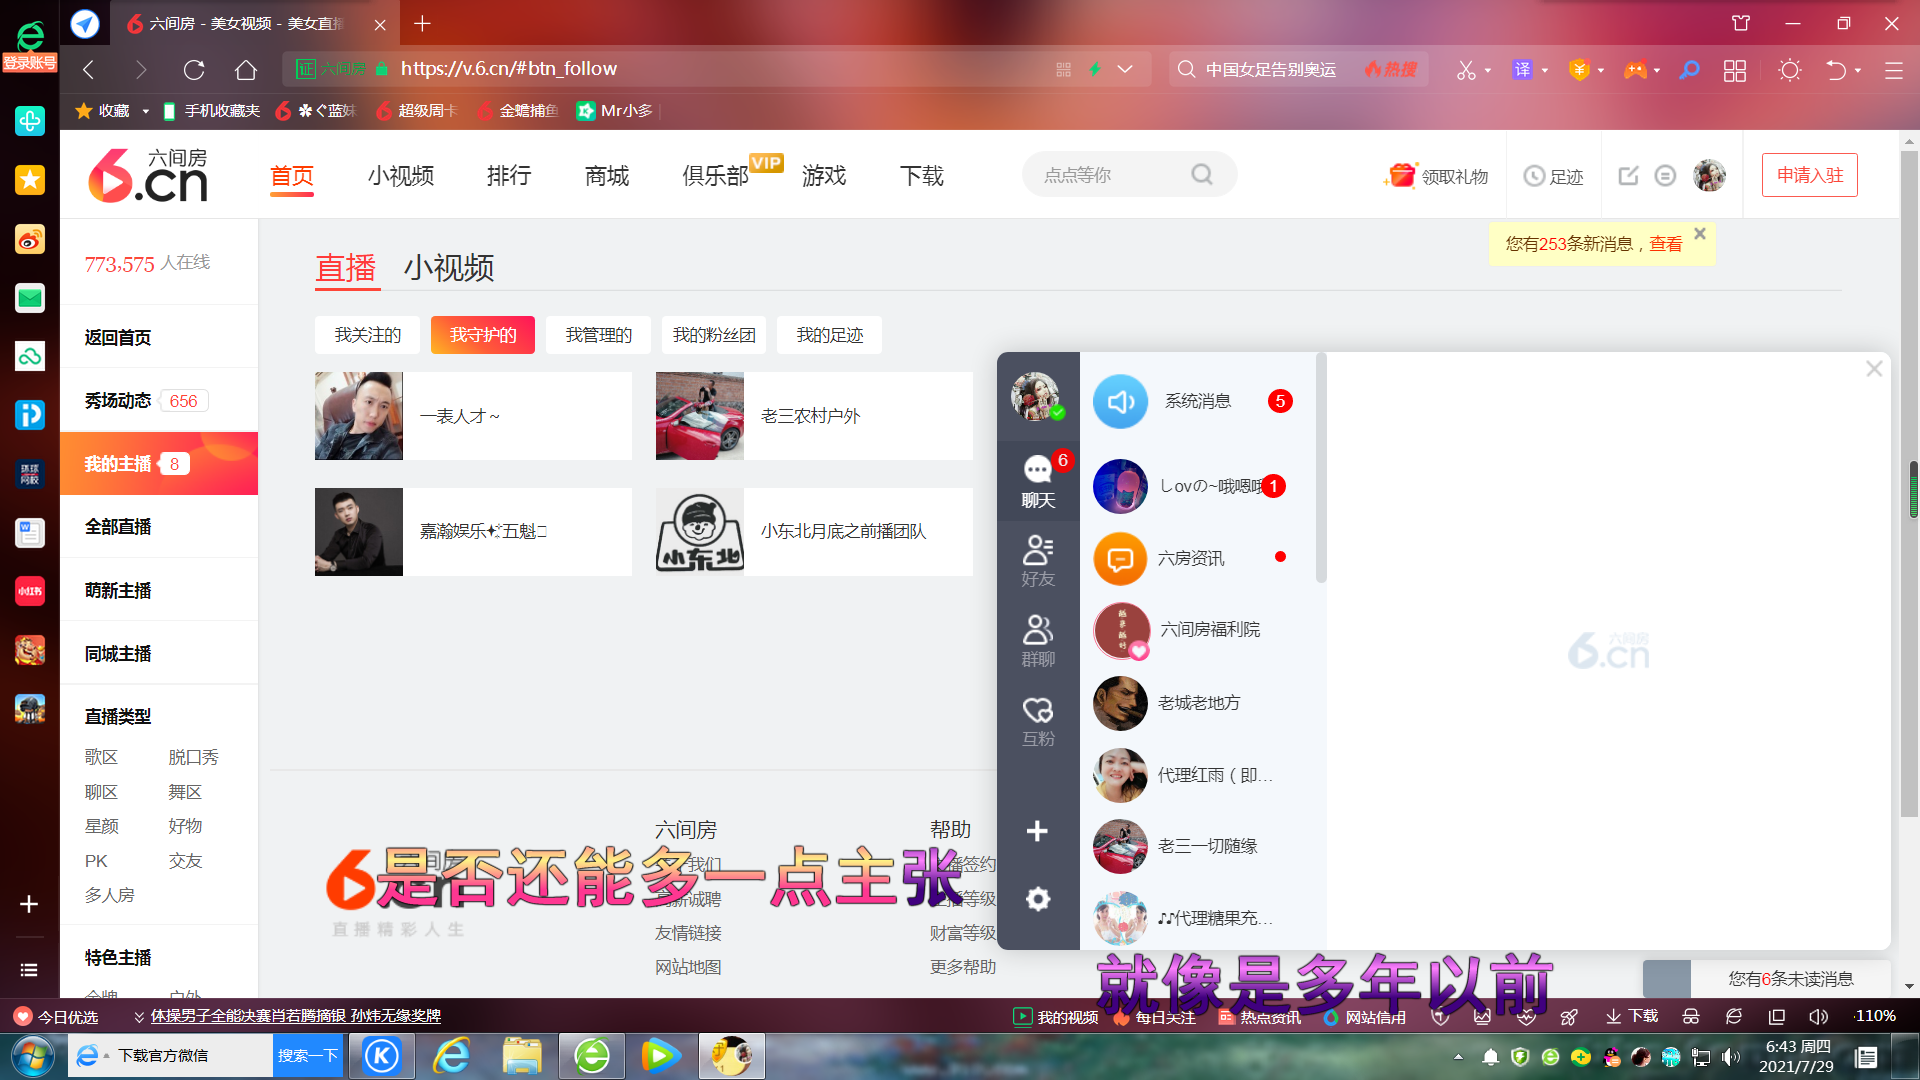Close the chat panel with X

pyautogui.click(x=1874, y=369)
